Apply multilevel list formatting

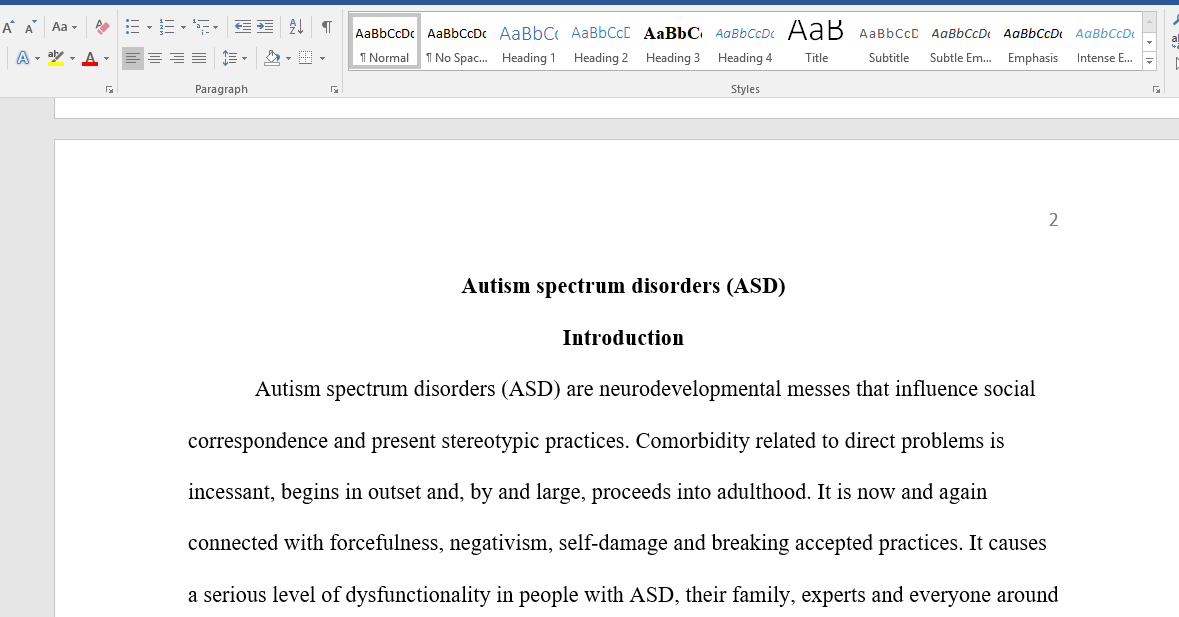point(201,27)
